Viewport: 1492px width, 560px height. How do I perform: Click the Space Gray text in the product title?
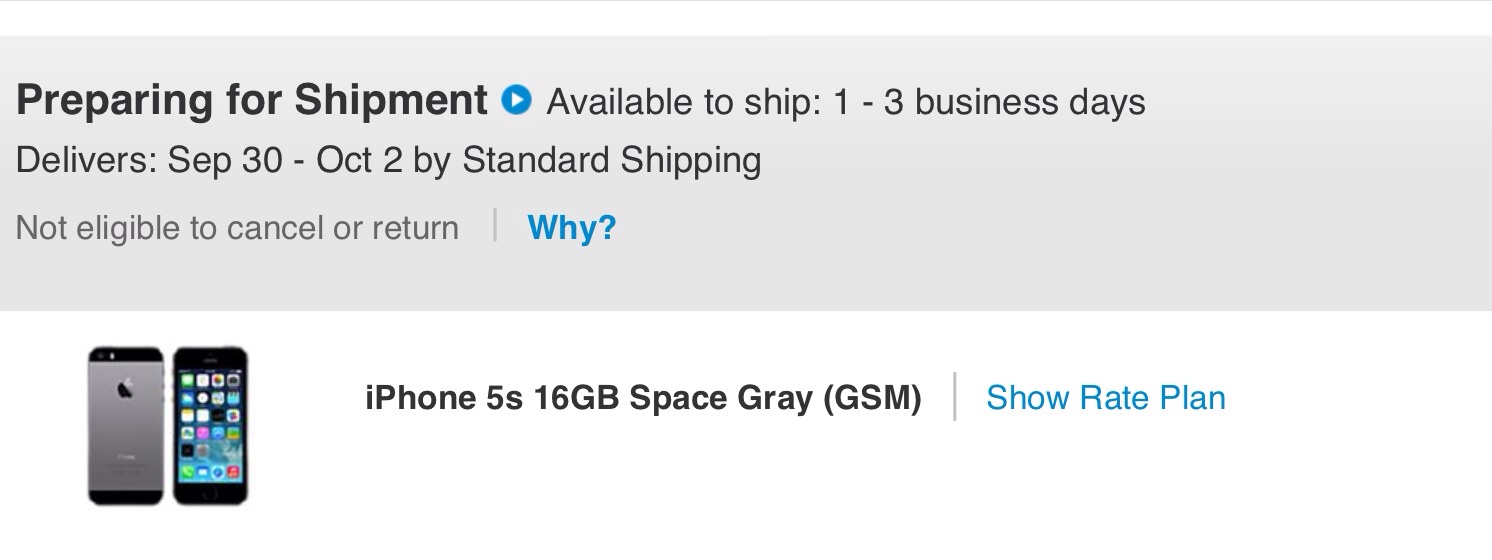tap(721, 398)
